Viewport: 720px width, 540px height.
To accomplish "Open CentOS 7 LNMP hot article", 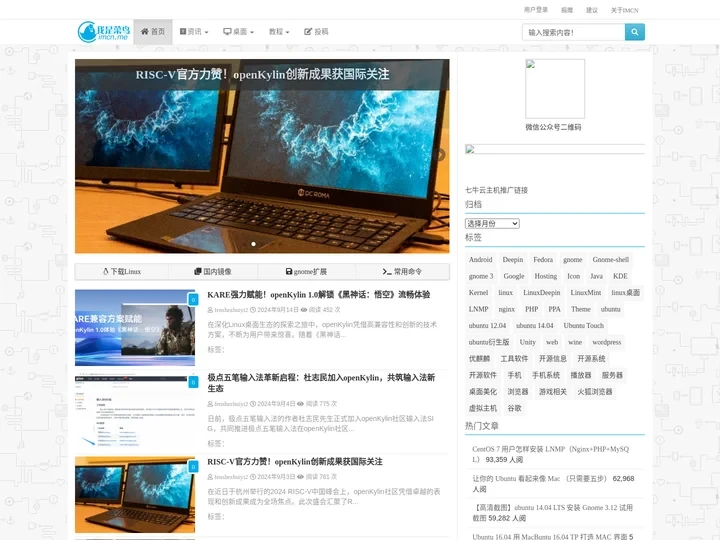I will pyautogui.click(x=550, y=454).
